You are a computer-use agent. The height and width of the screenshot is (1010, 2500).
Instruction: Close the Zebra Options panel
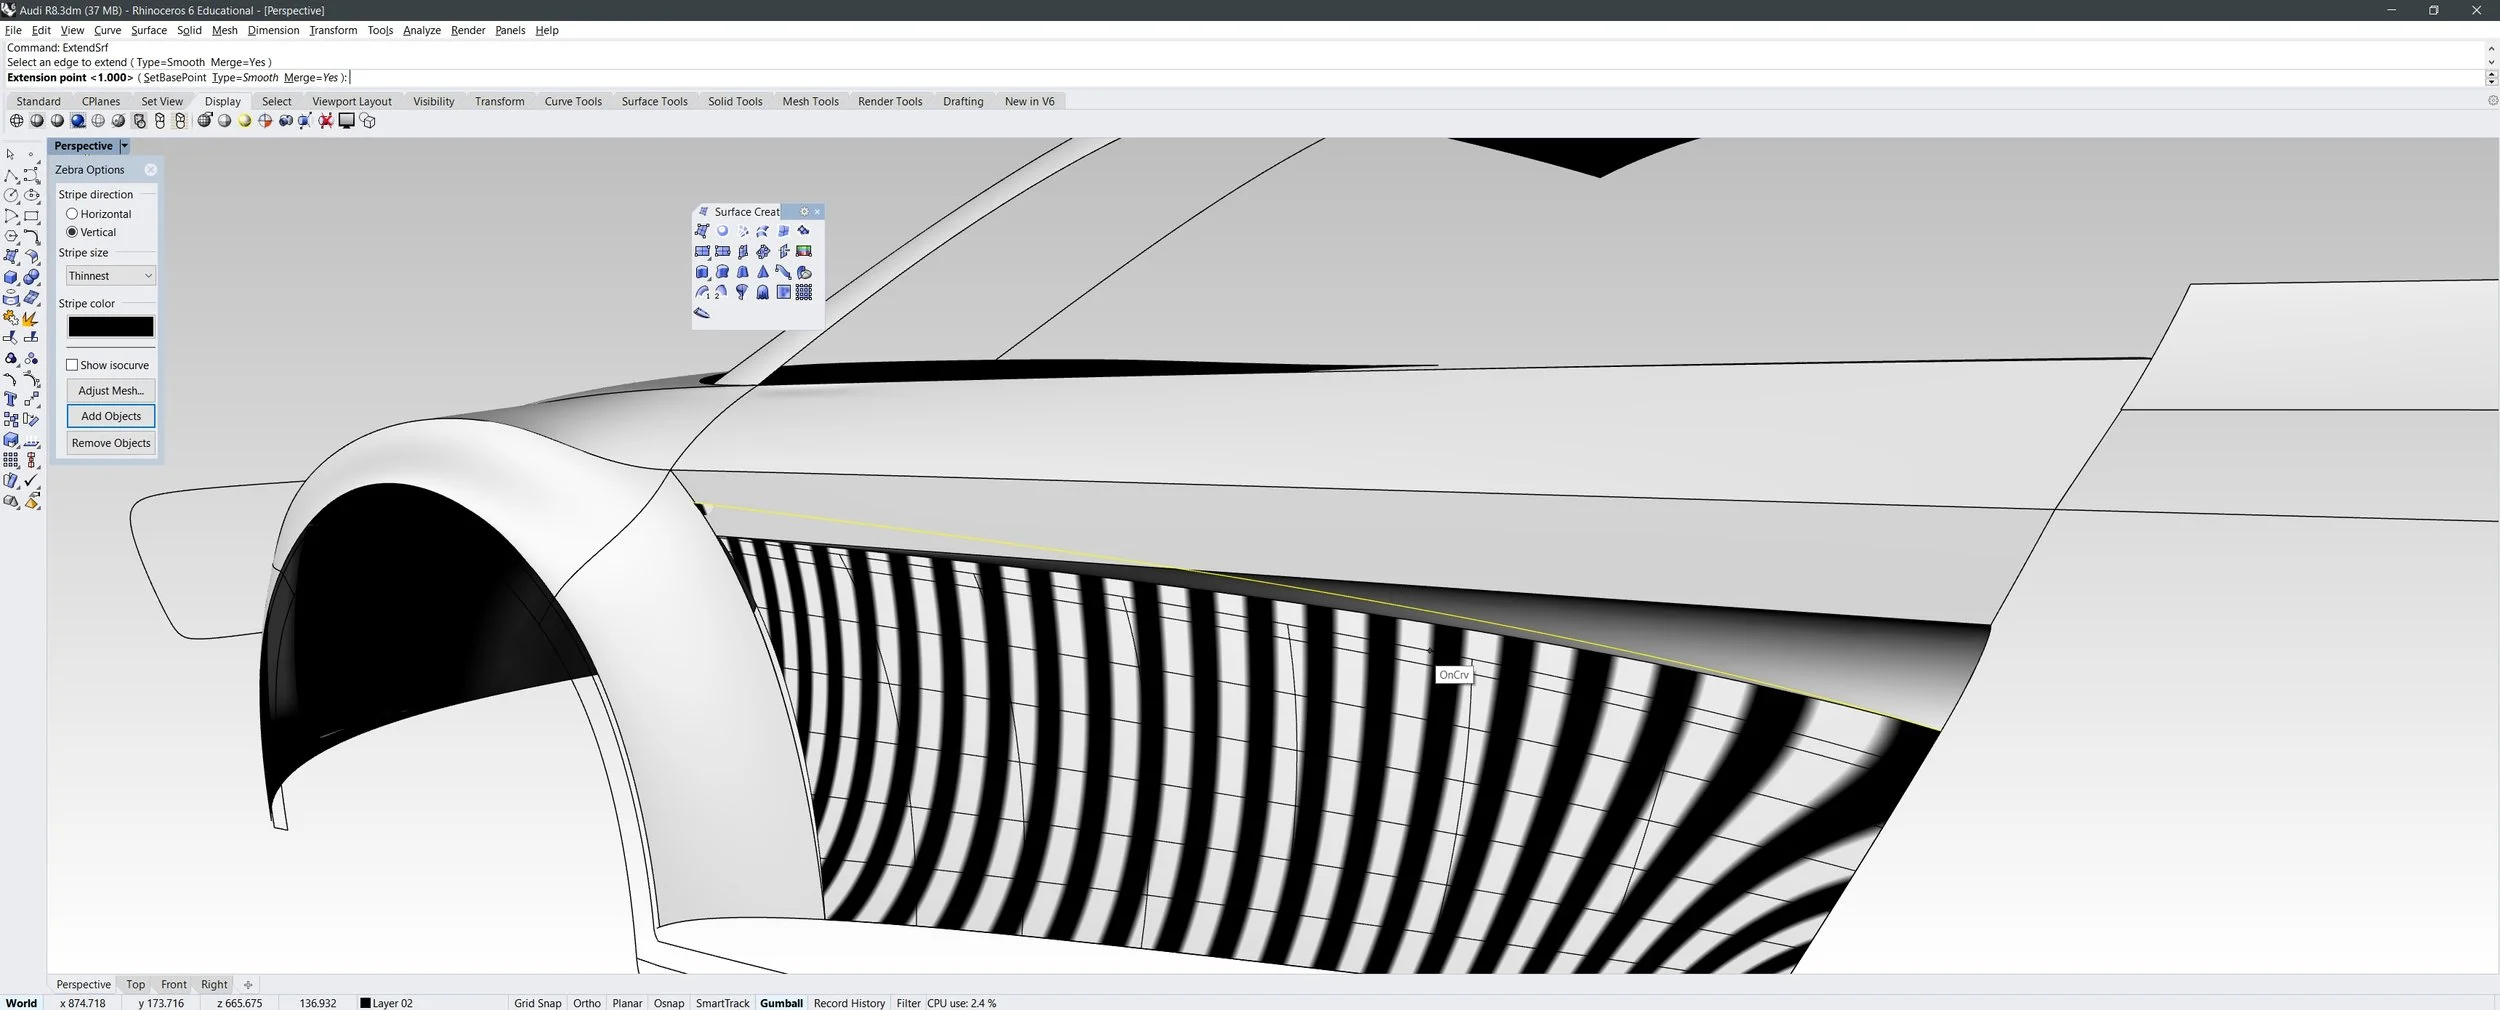coord(150,170)
